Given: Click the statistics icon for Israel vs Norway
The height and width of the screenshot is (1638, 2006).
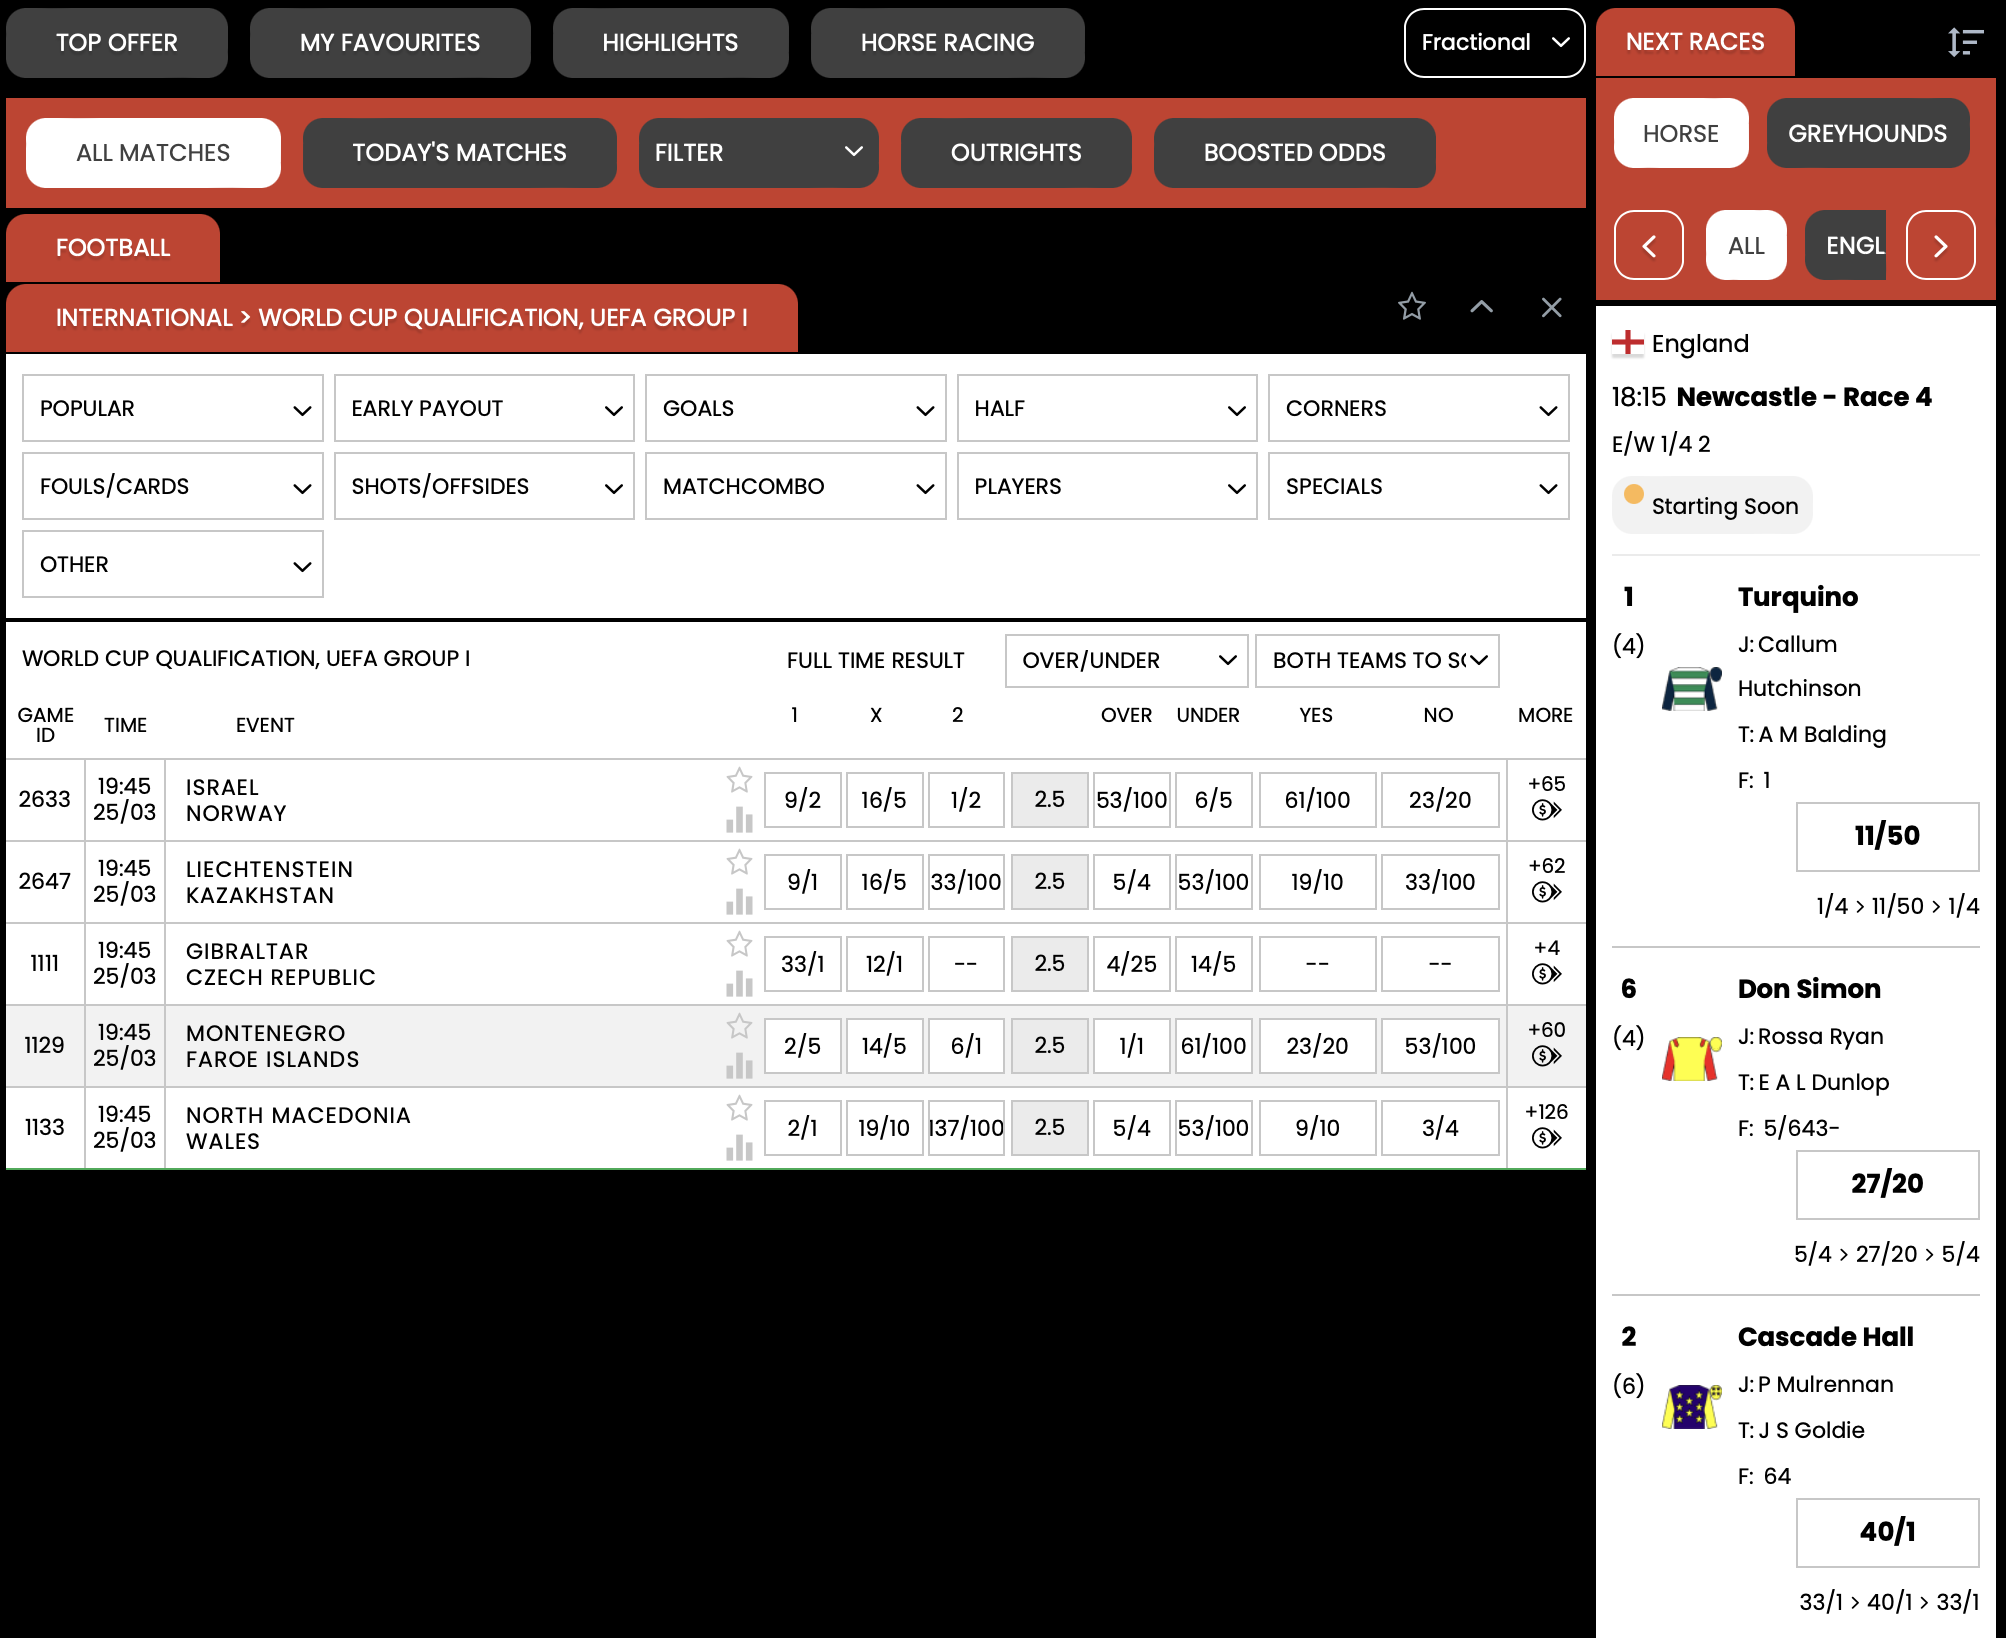Looking at the screenshot, I should tap(740, 818).
